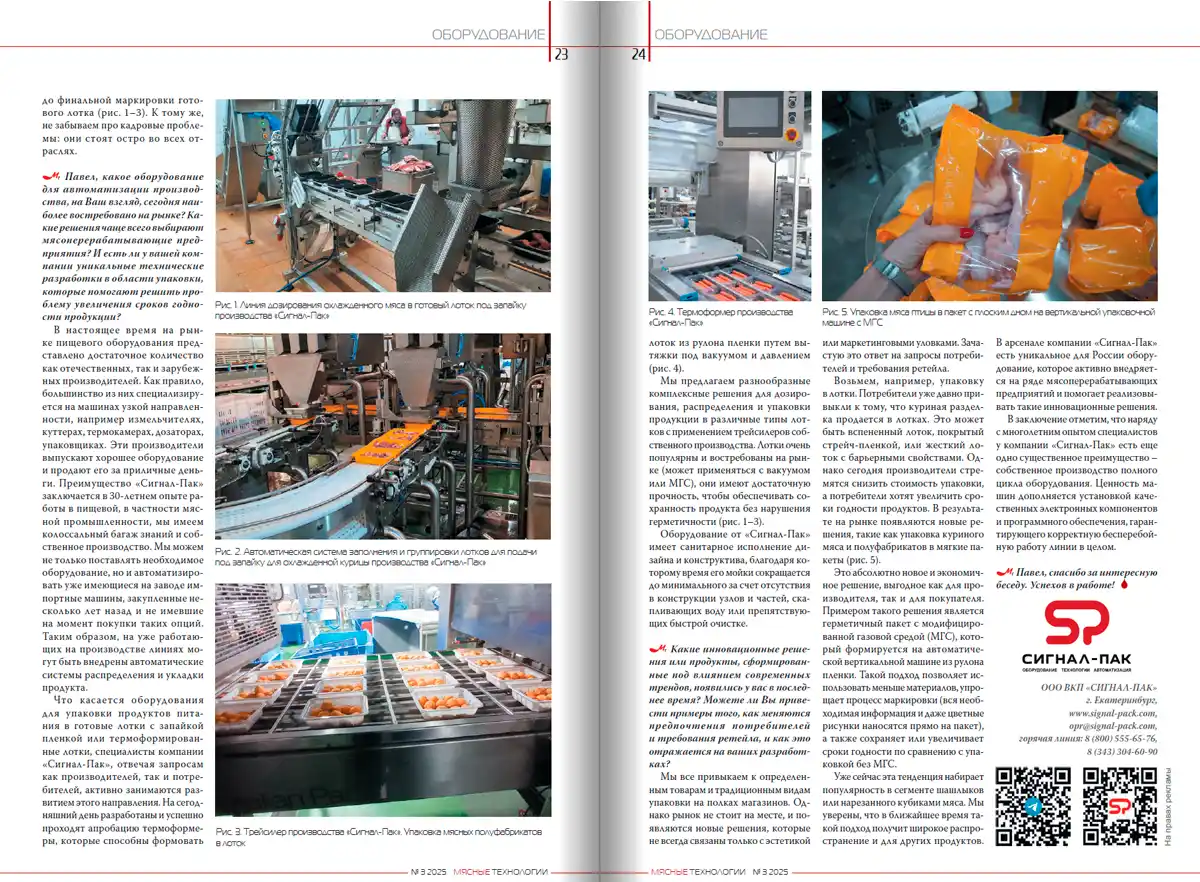Click the paragraph starting 'В настоящее время на рынке'
This screenshot has height=882, width=1200.
(x=124, y=507)
